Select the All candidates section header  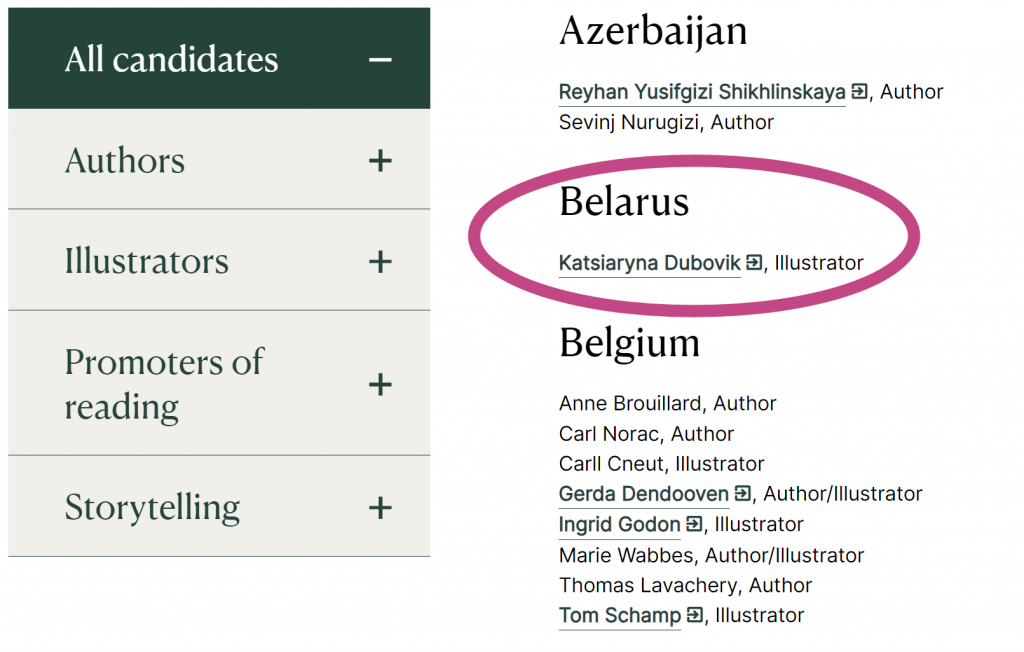point(171,60)
